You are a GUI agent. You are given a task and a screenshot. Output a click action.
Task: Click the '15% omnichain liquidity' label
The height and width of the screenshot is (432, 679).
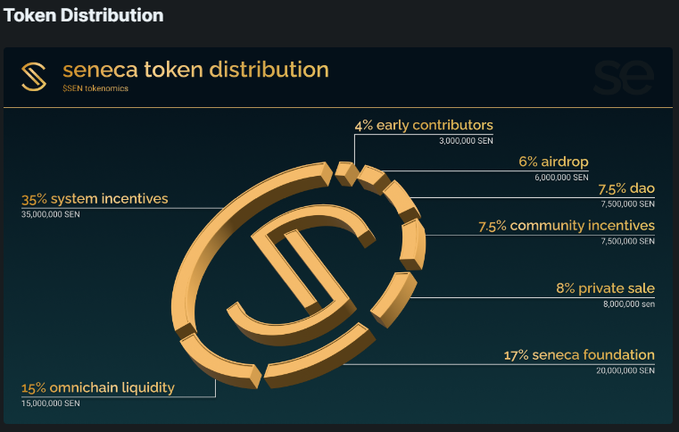tap(98, 388)
